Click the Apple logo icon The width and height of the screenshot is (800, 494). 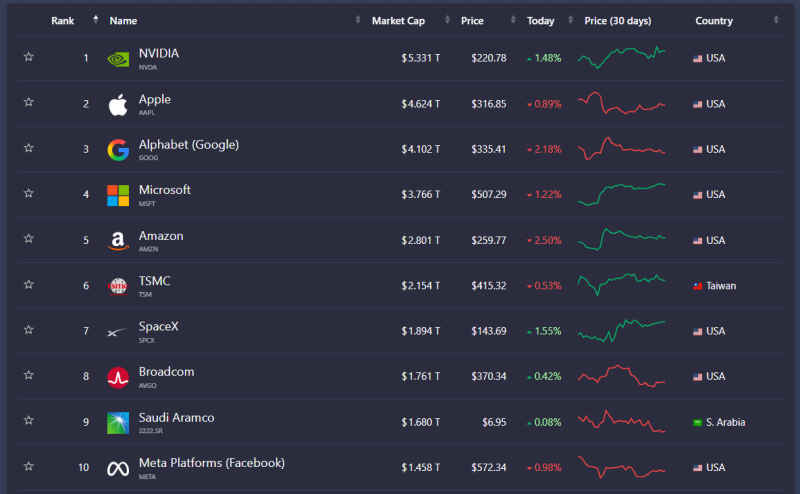pyautogui.click(x=118, y=105)
